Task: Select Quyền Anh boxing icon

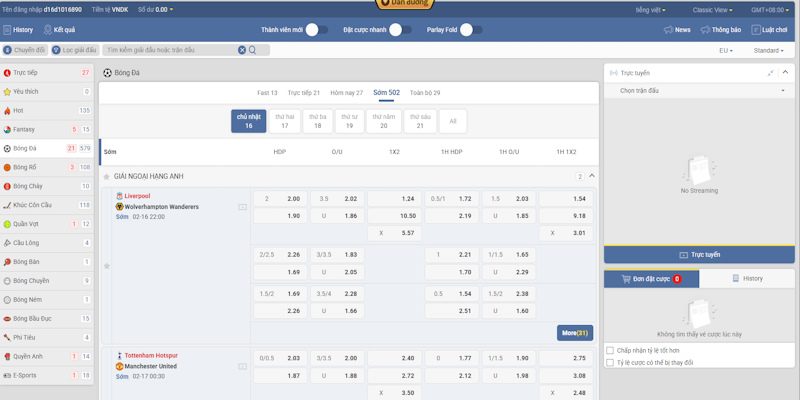Action: tap(7, 356)
